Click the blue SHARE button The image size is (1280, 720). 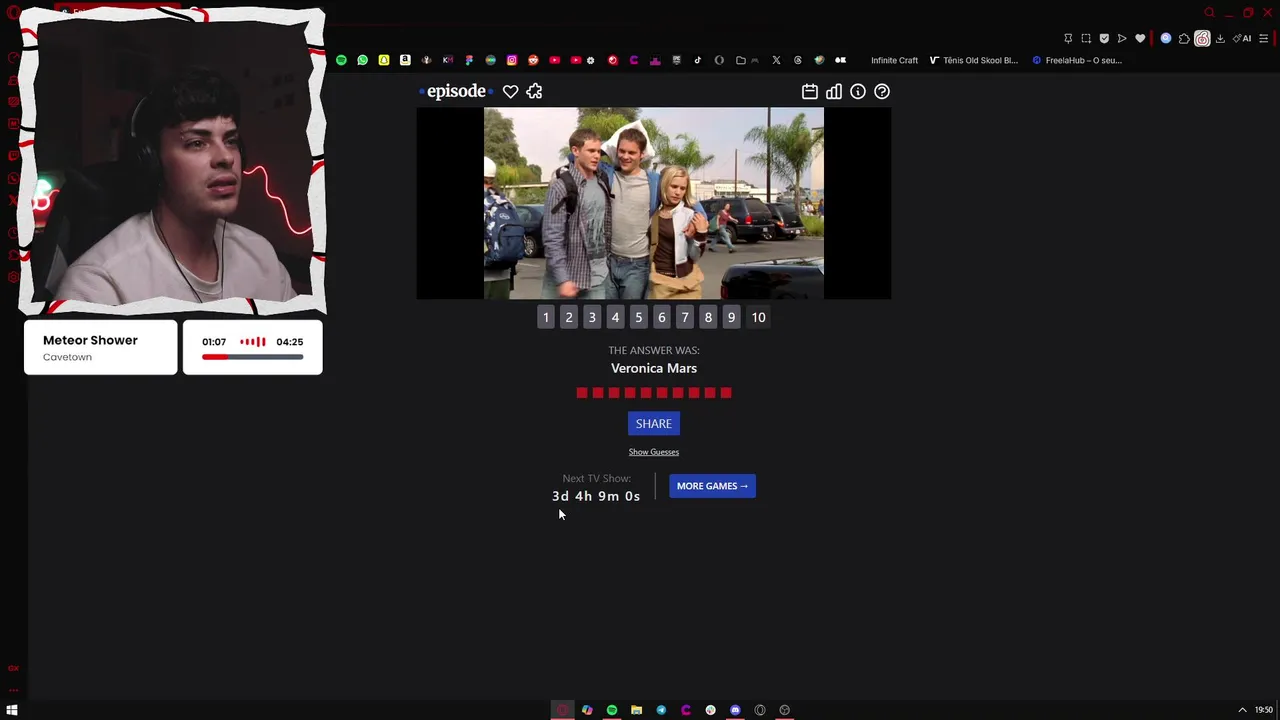coord(654,423)
